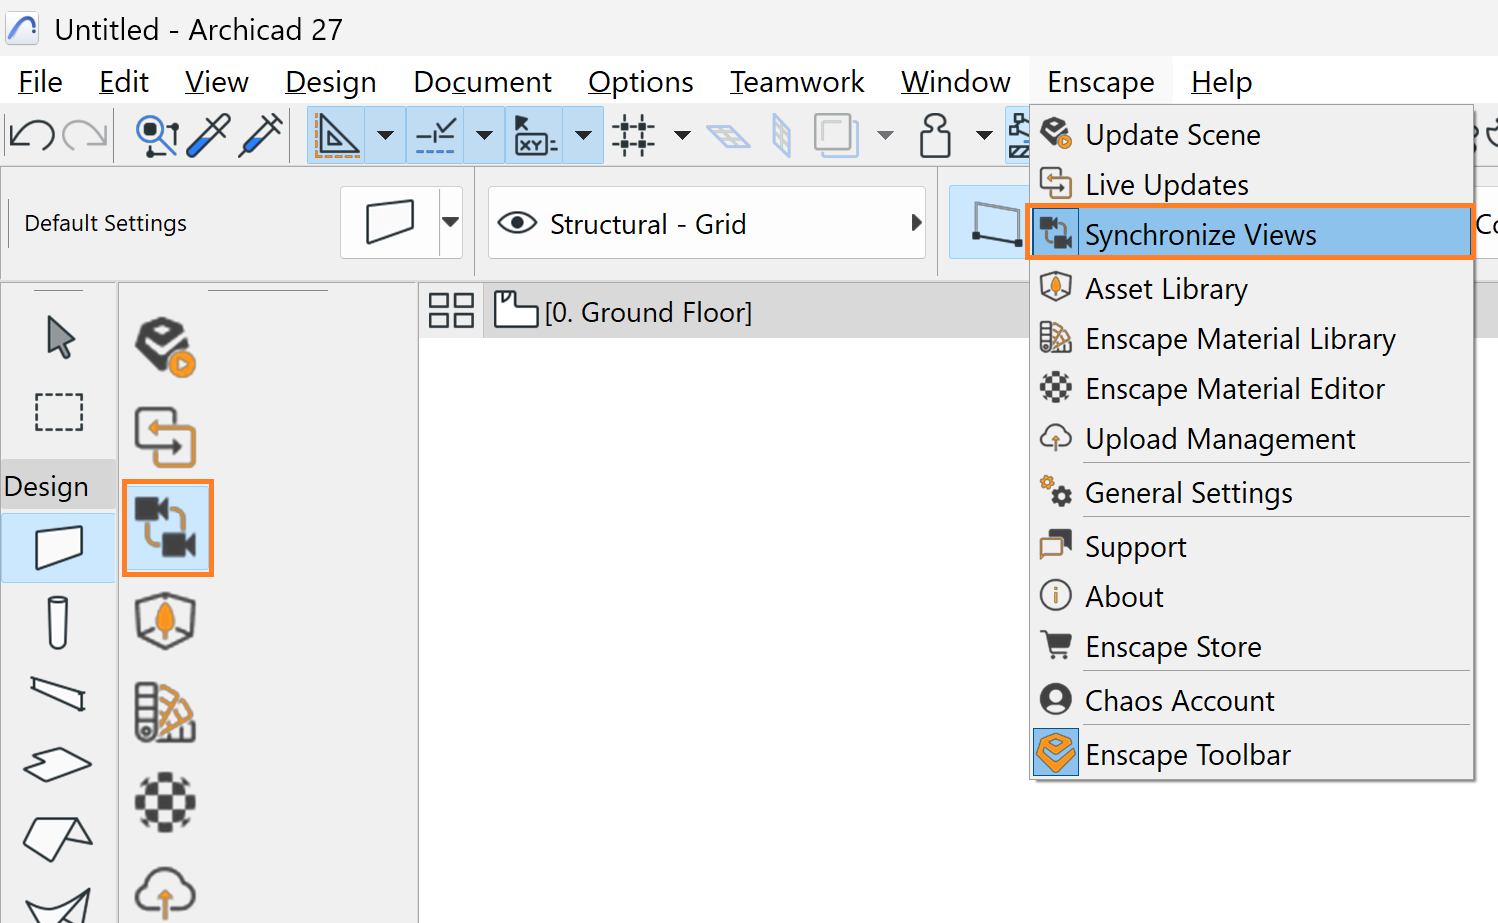Click the slab settings preview button
Image resolution: width=1498 pixels, height=923 pixels.
pos(390,222)
